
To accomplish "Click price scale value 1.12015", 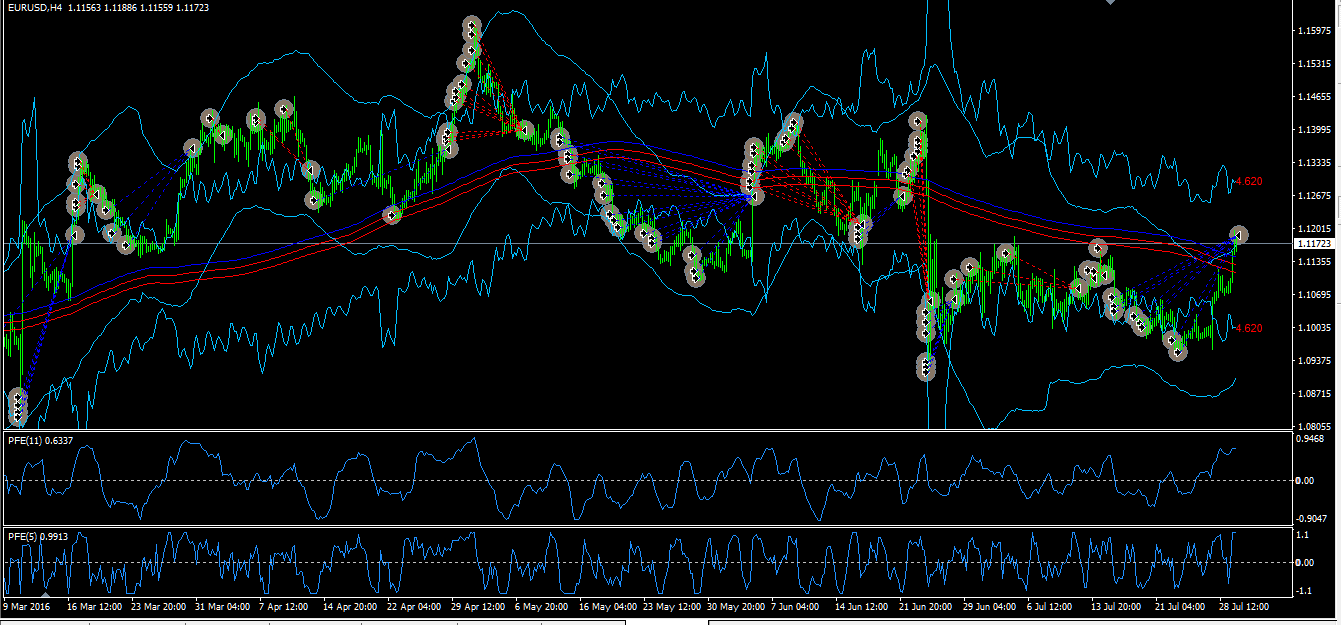I will 1313,229.
